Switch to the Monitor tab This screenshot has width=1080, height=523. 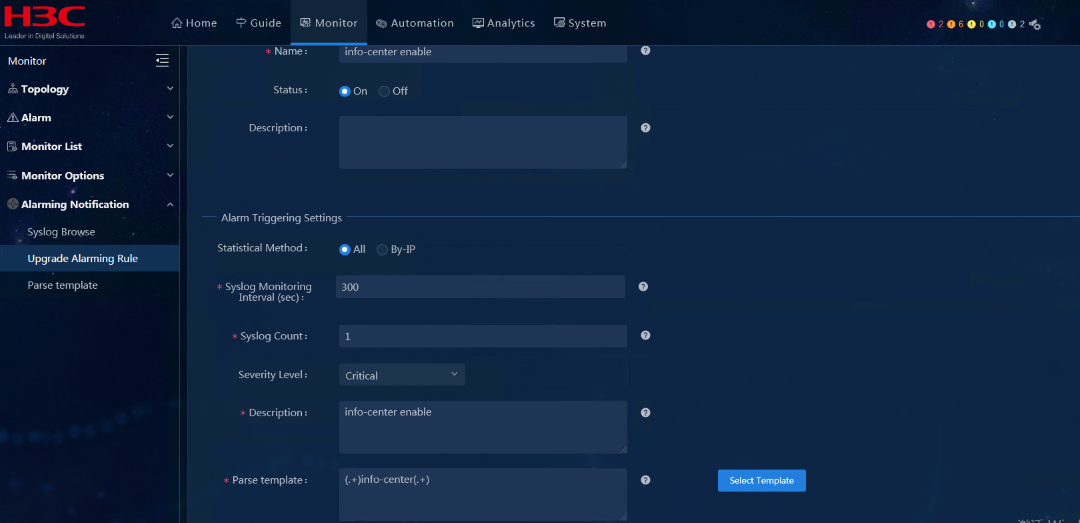[329, 23]
